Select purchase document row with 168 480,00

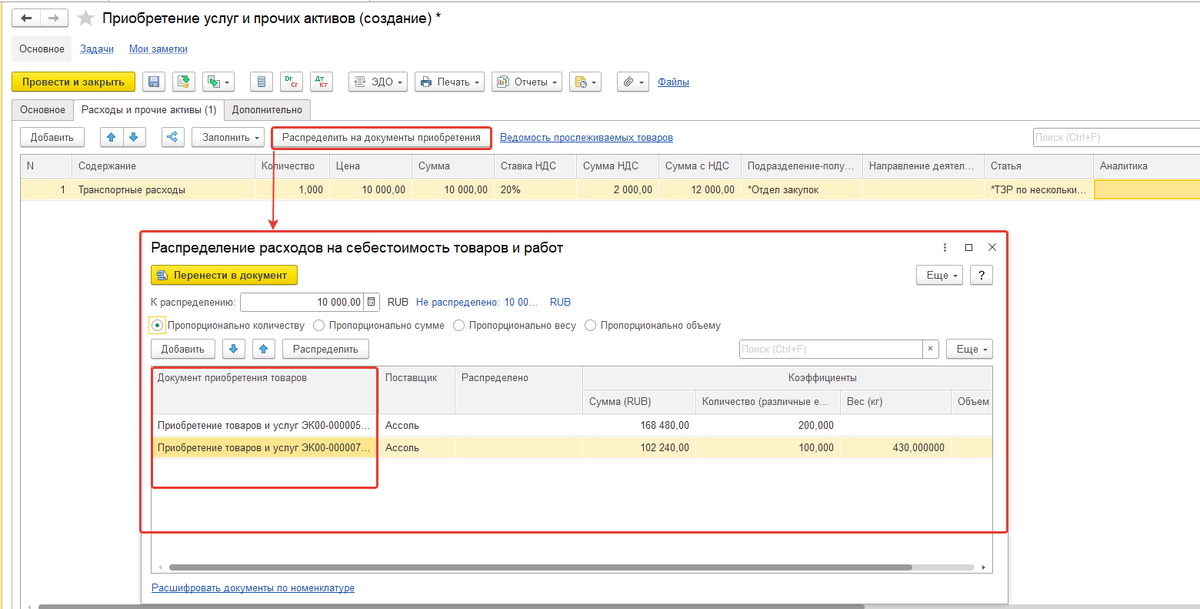pos(571,425)
